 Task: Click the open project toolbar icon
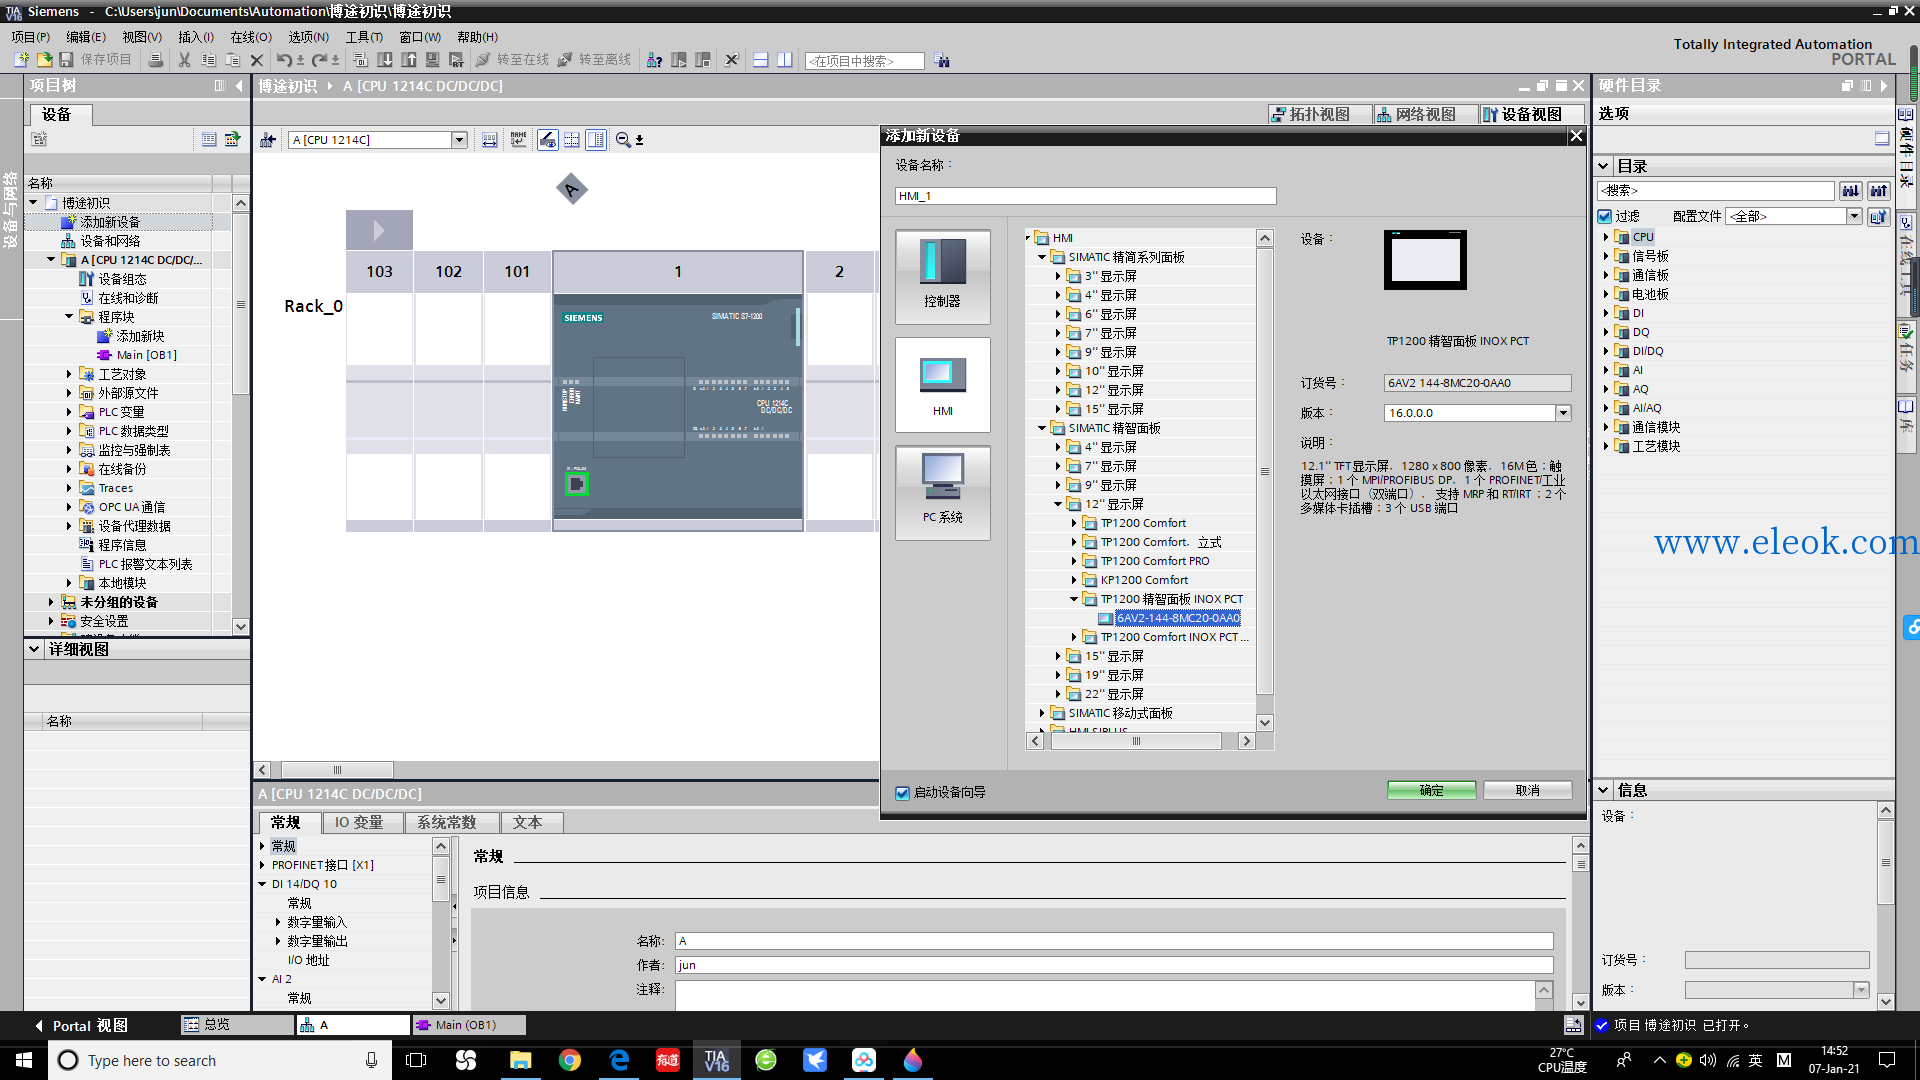(44, 60)
